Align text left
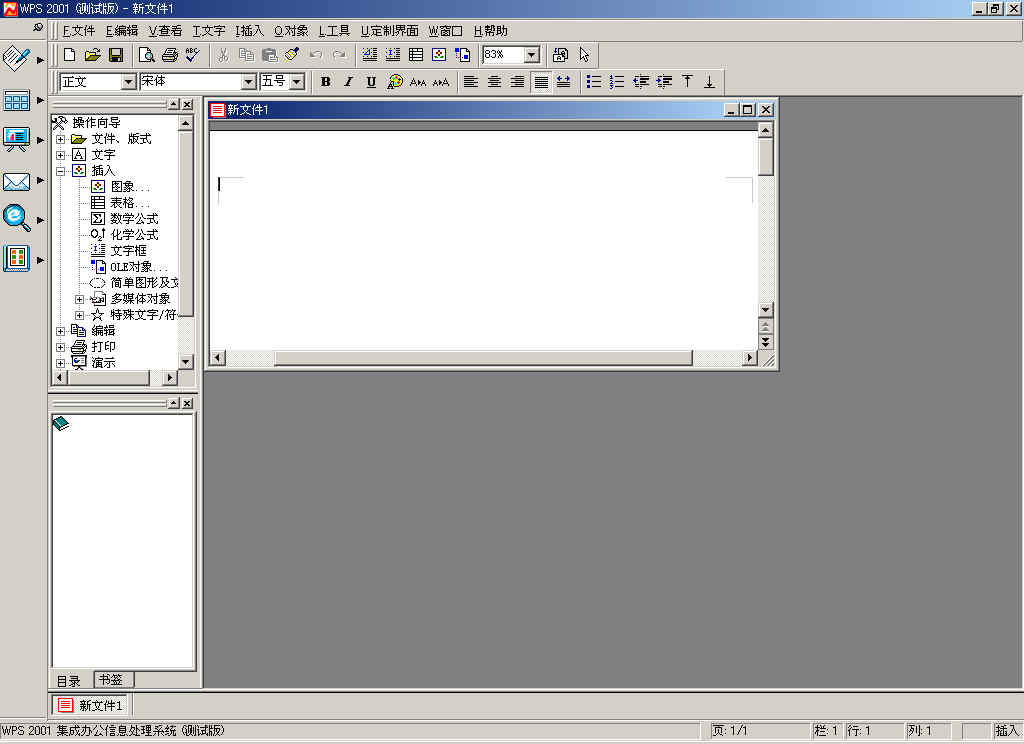The height and width of the screenshot is (744, 1024). tap(471, 82)
